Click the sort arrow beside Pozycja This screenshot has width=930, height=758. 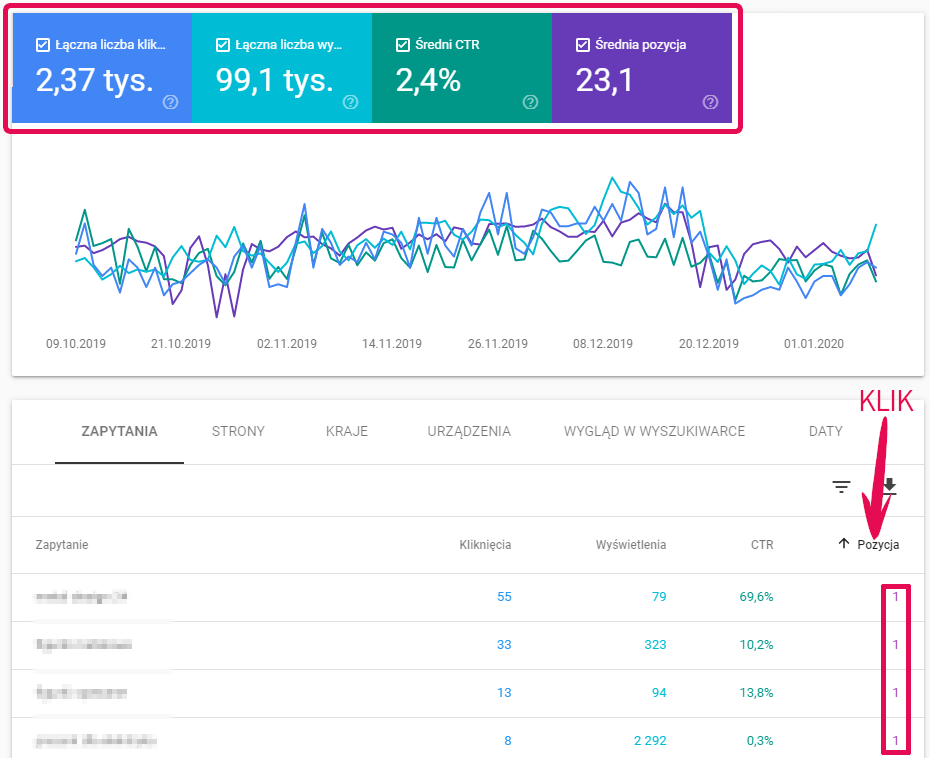(844, 544)
